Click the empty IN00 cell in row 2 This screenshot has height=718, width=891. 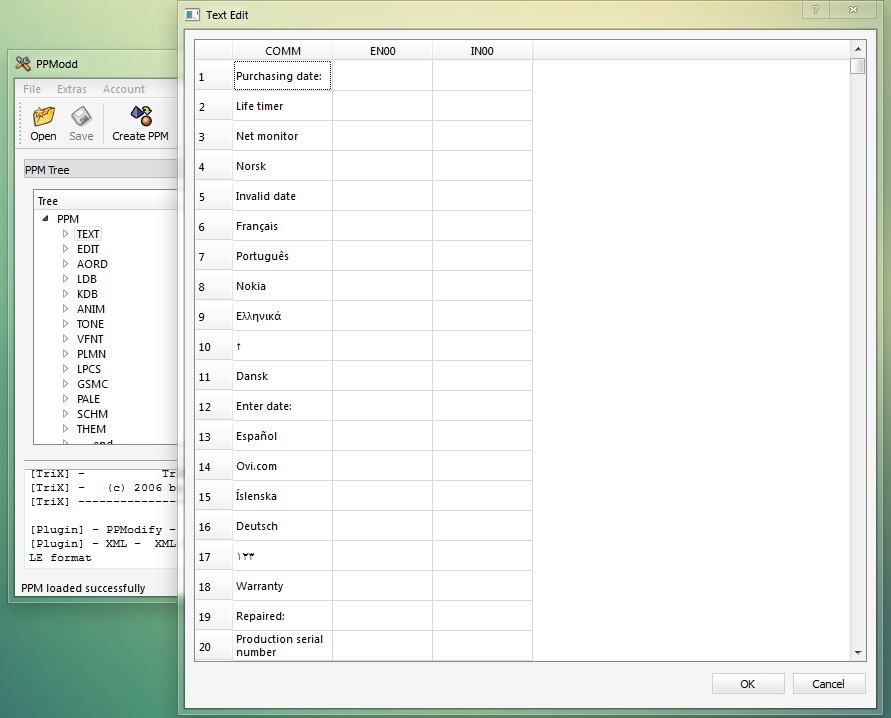tap(482, 106)
